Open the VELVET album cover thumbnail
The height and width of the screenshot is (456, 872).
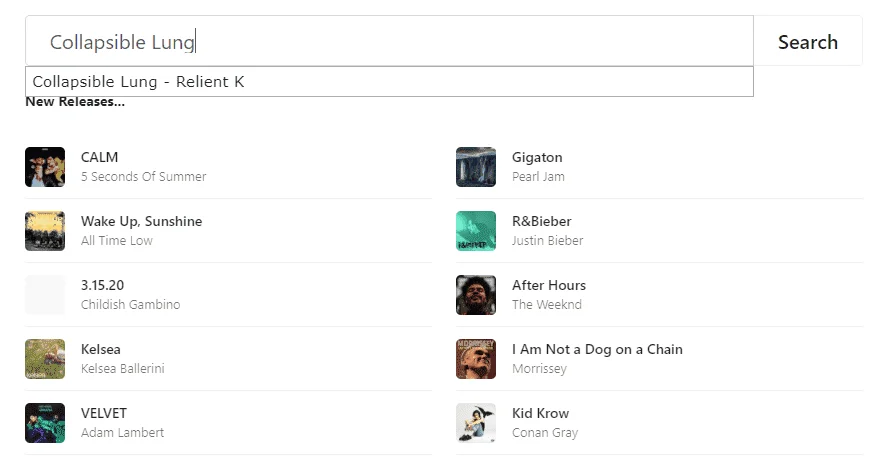click(45, 423)
